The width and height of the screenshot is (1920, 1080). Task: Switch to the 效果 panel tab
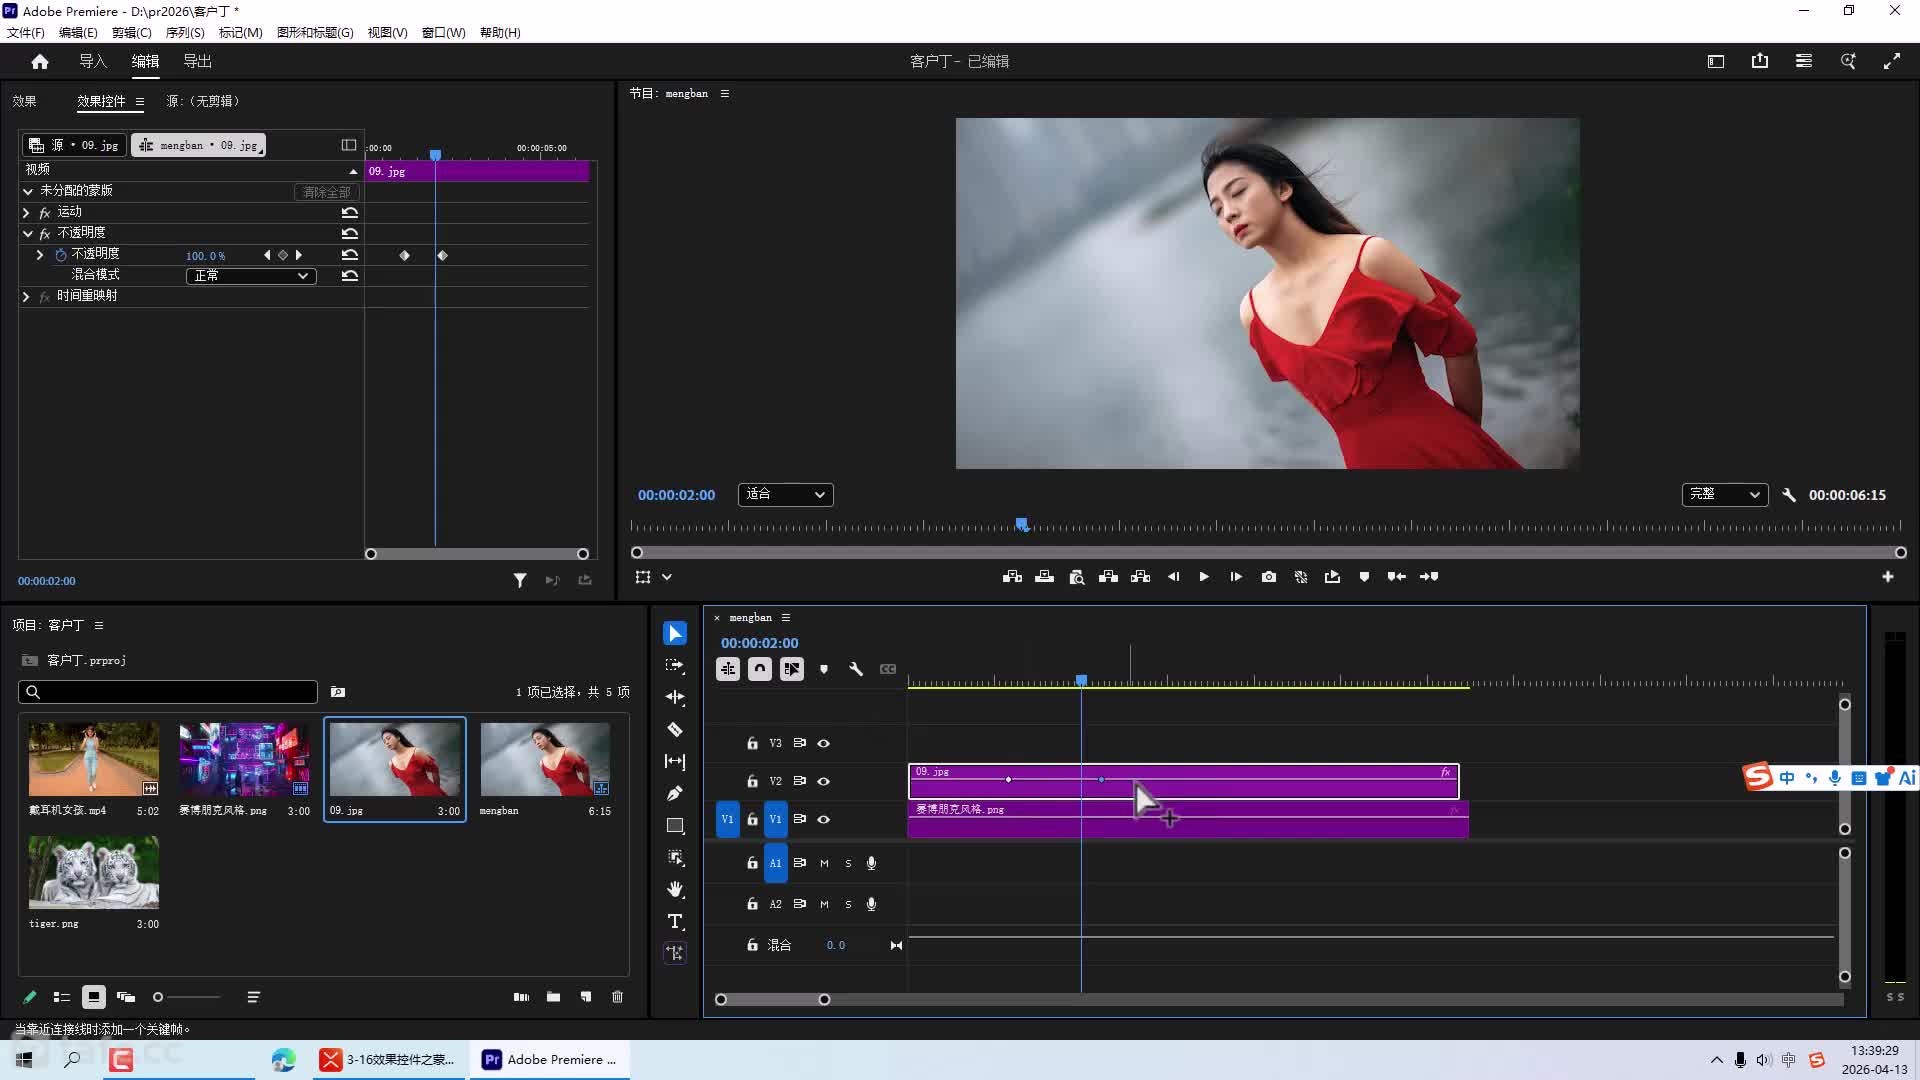click(x=24, y=102)
